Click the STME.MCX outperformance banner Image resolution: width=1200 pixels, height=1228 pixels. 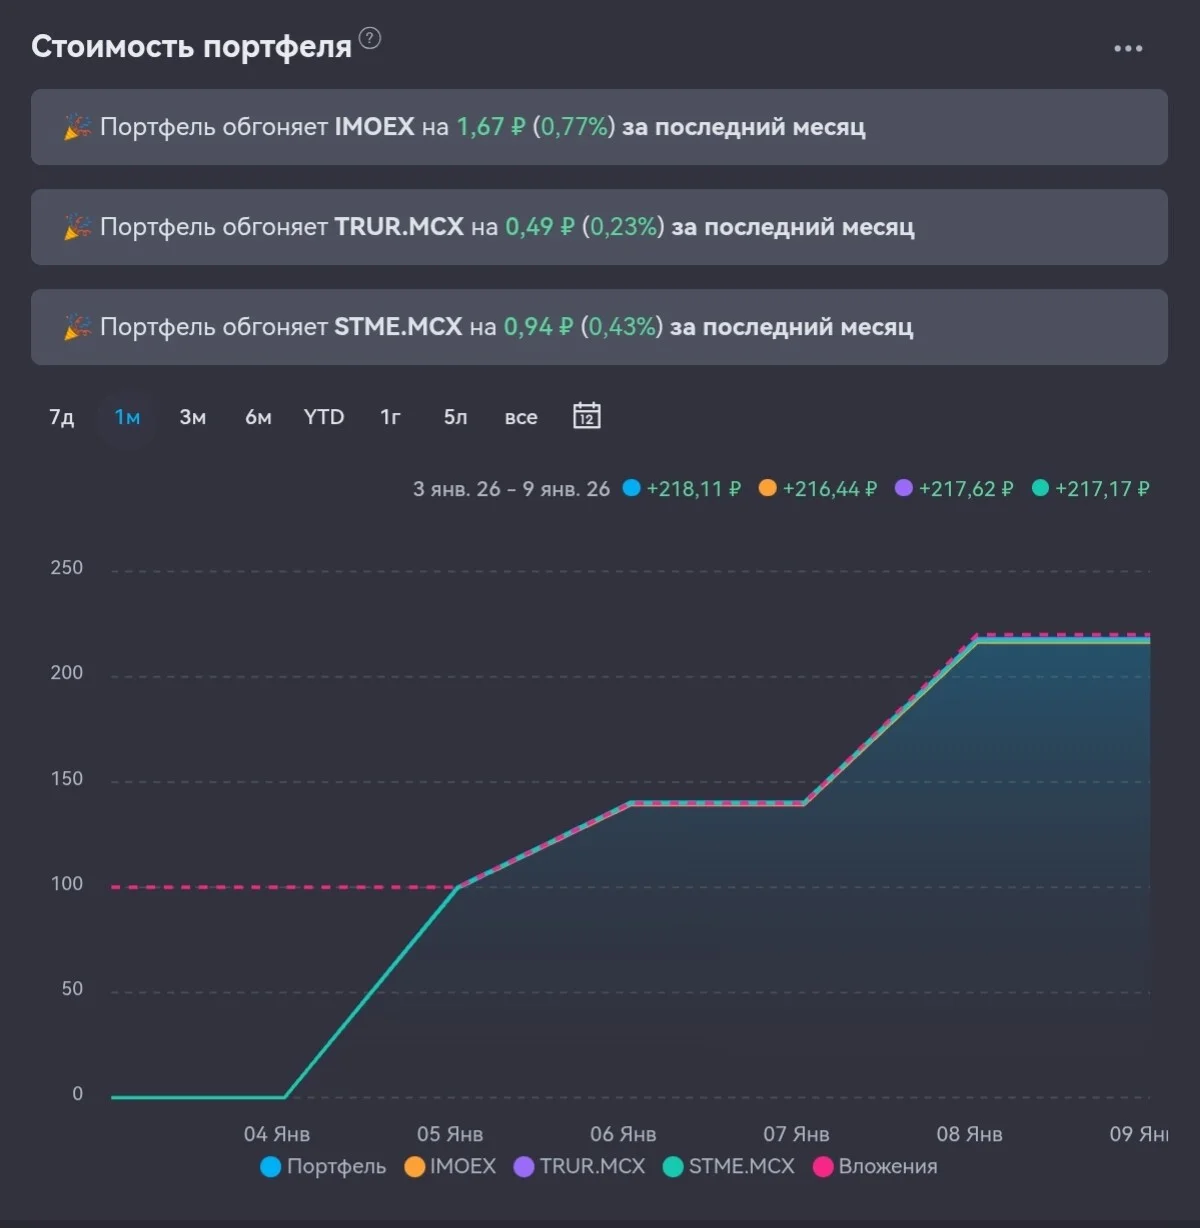[599, 327]
